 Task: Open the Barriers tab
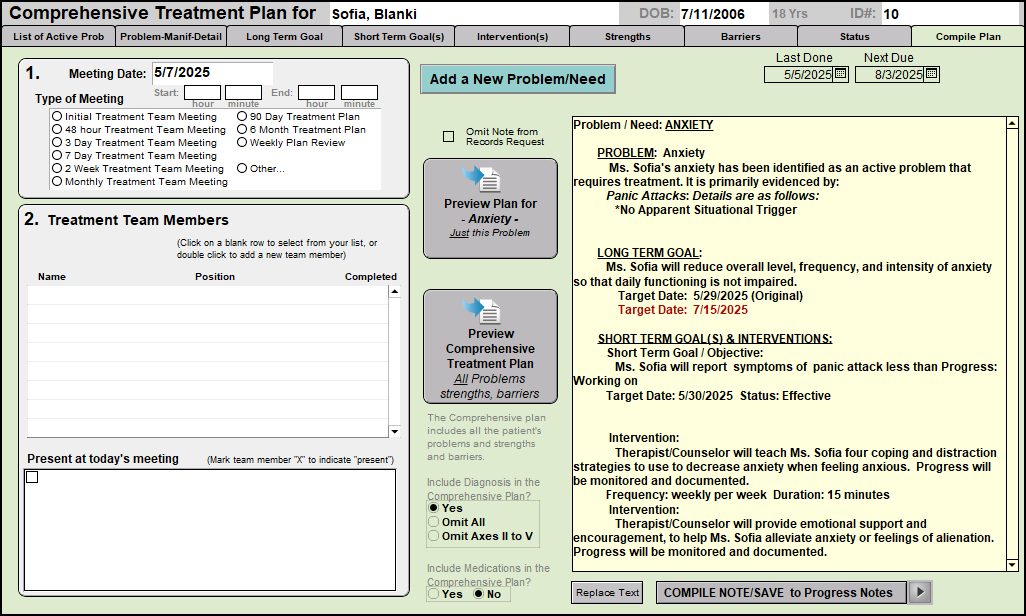pos(741,37)
